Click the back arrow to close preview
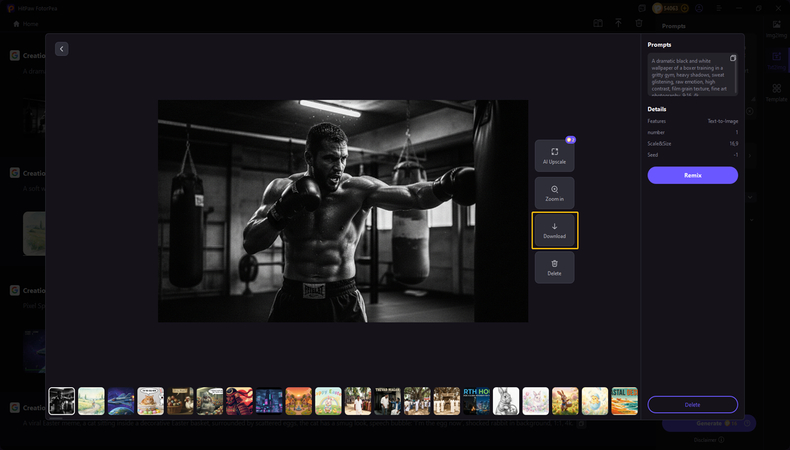790x450 pixels. click(x=62, y=49)
